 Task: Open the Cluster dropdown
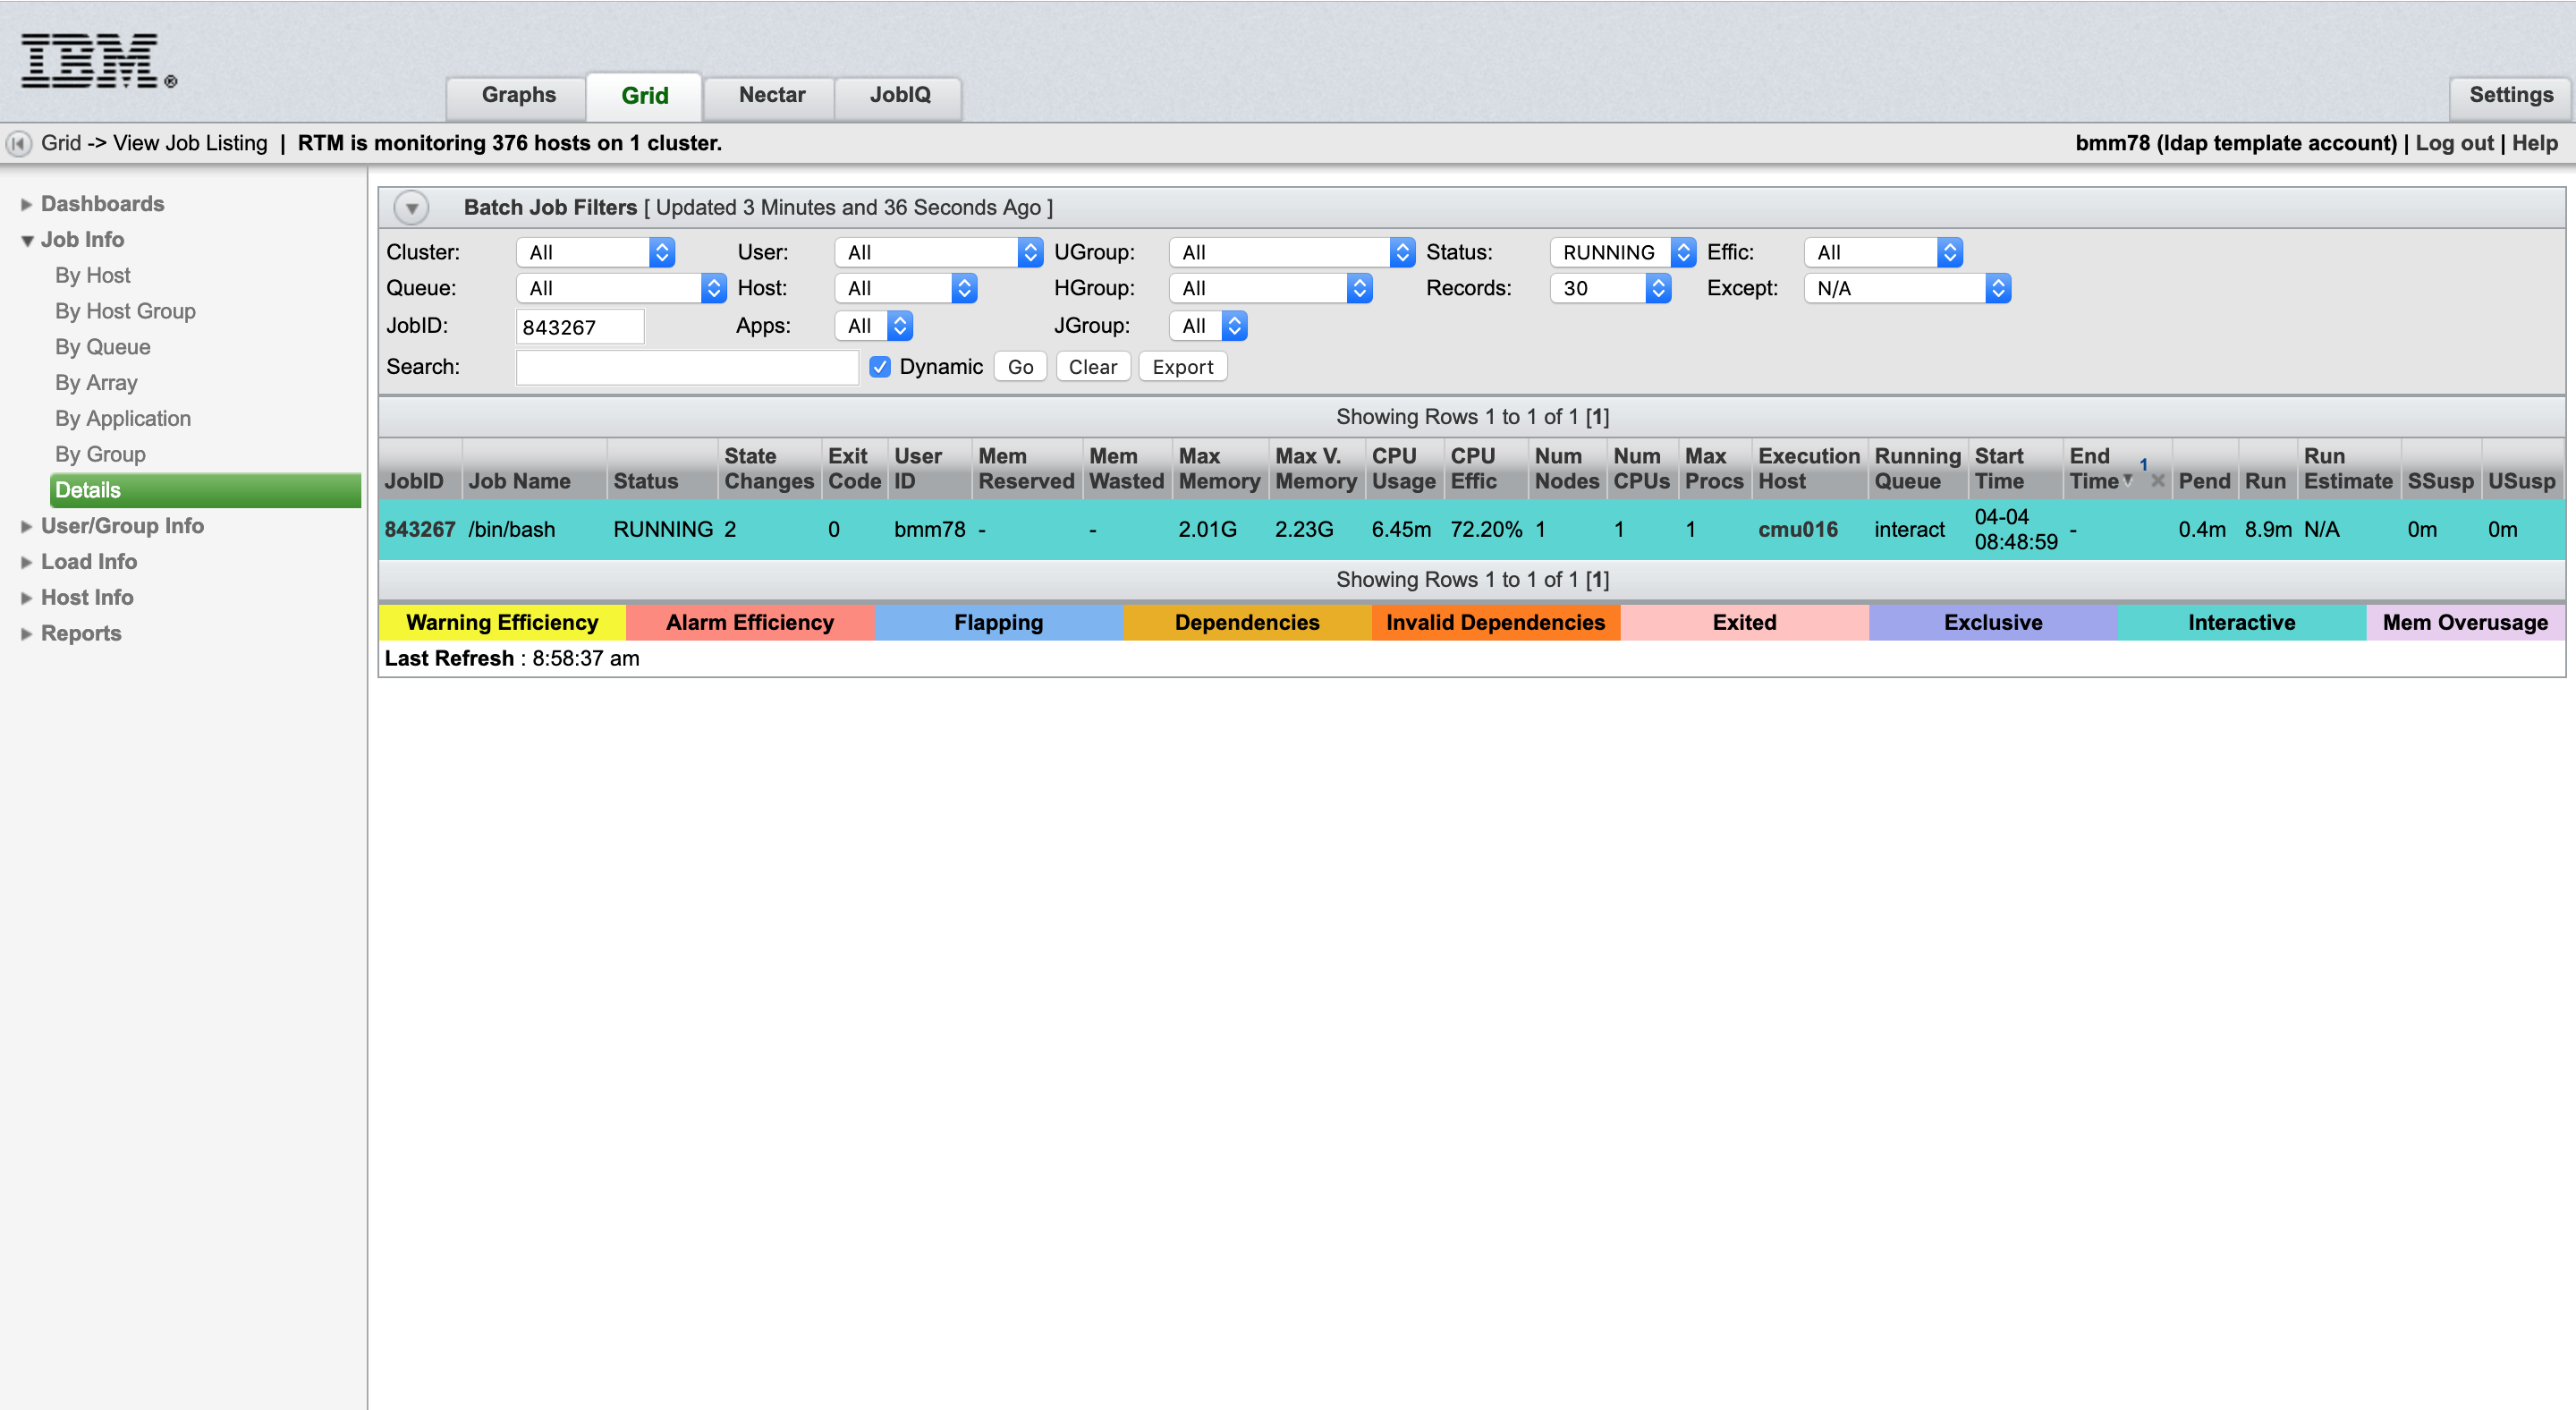(x=595, y=252)
